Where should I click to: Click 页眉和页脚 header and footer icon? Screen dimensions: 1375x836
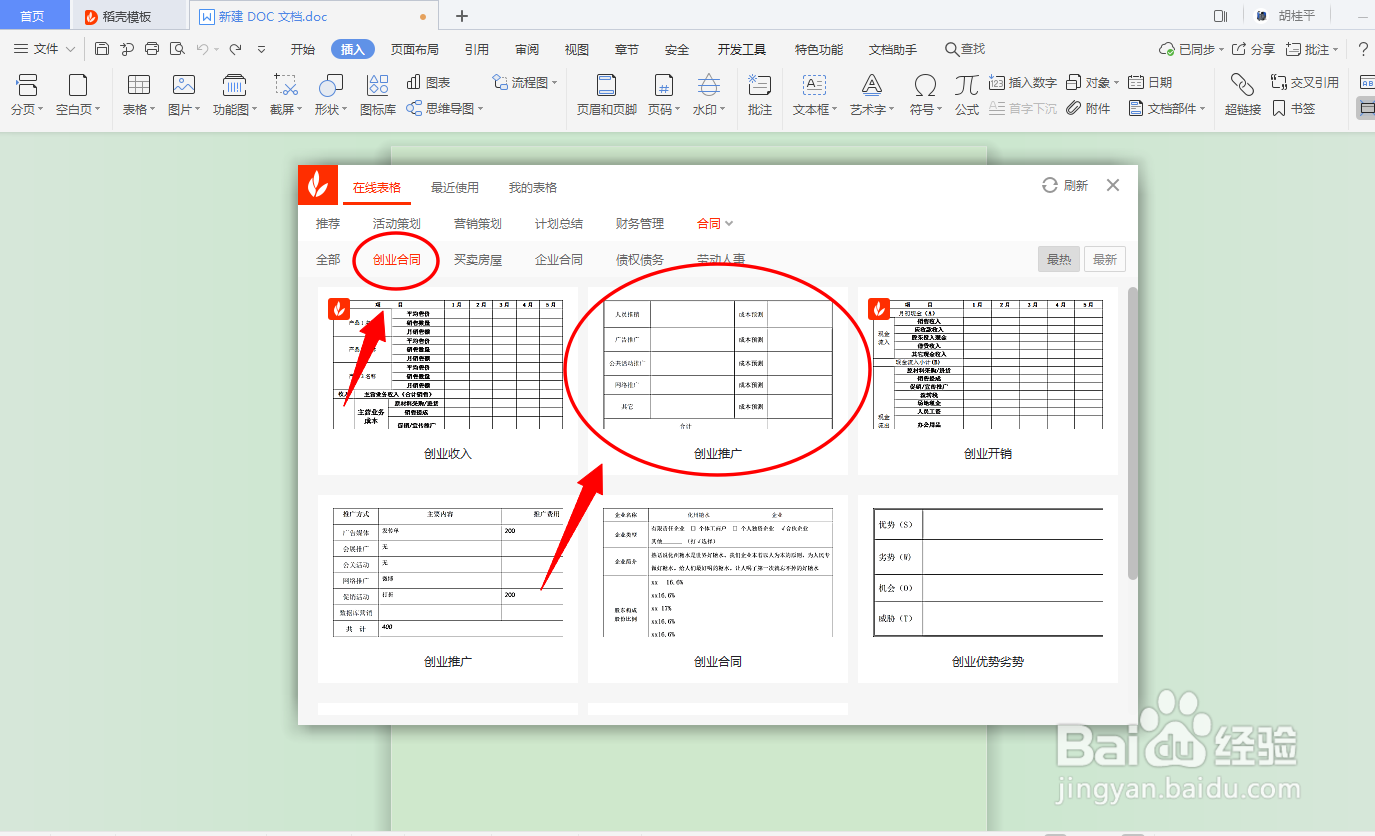606,85
